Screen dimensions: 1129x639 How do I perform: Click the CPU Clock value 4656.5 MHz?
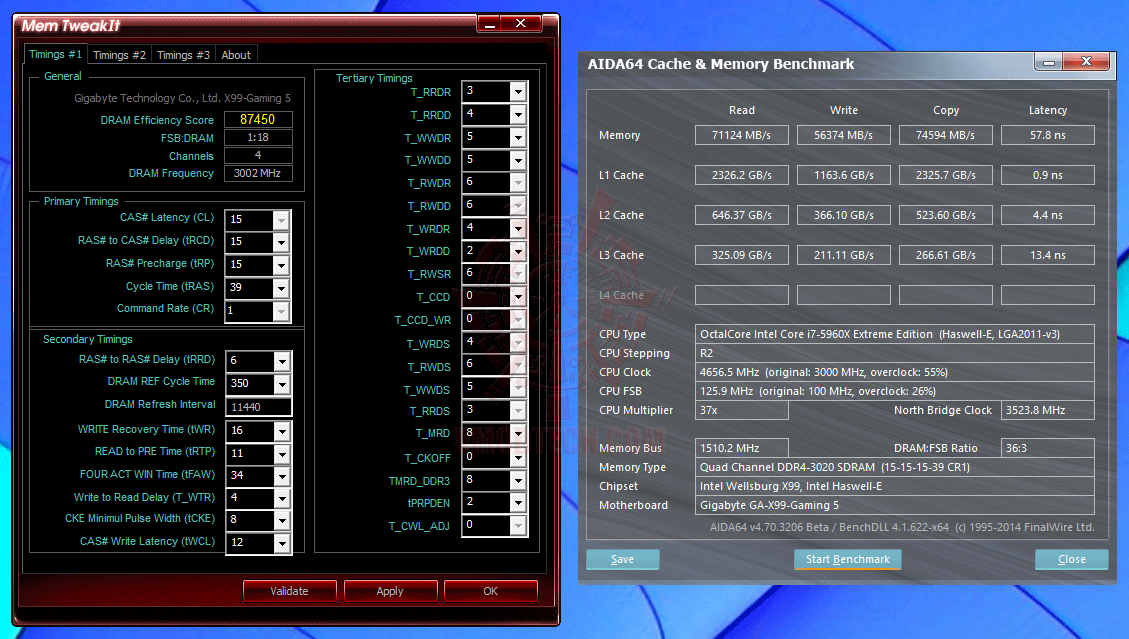point(894,372)
